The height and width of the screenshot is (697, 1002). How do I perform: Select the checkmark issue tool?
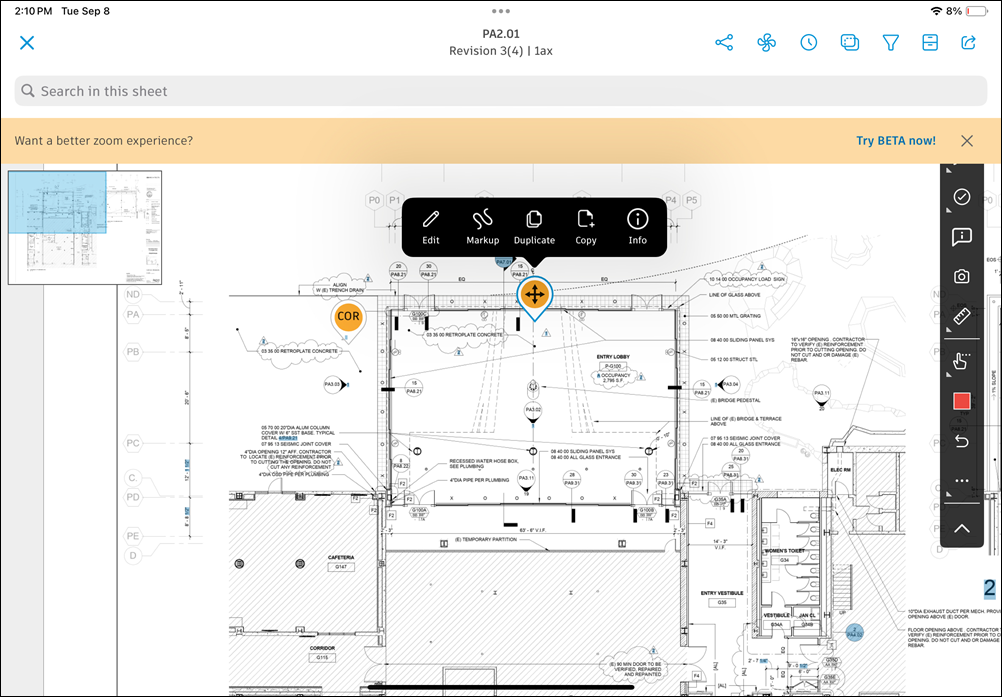[961, 197]
